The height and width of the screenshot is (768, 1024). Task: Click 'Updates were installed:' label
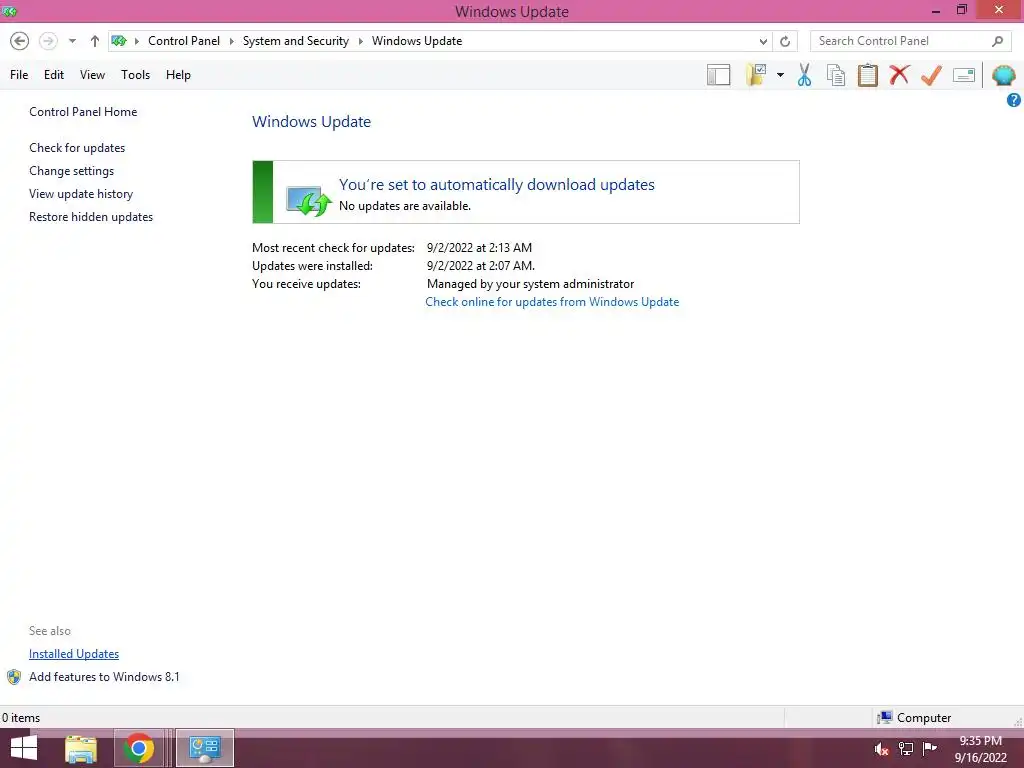click(312, 266)
